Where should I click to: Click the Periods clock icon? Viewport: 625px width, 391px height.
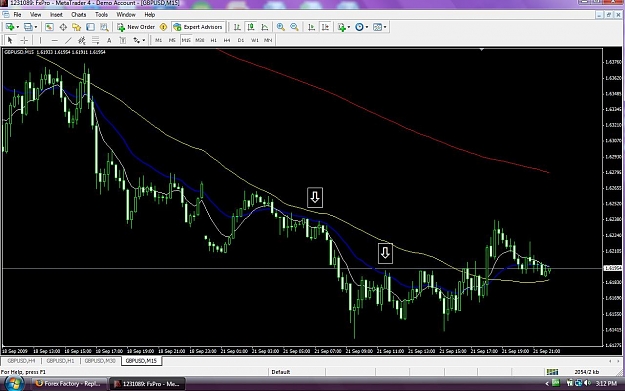[x=359, y=27]
